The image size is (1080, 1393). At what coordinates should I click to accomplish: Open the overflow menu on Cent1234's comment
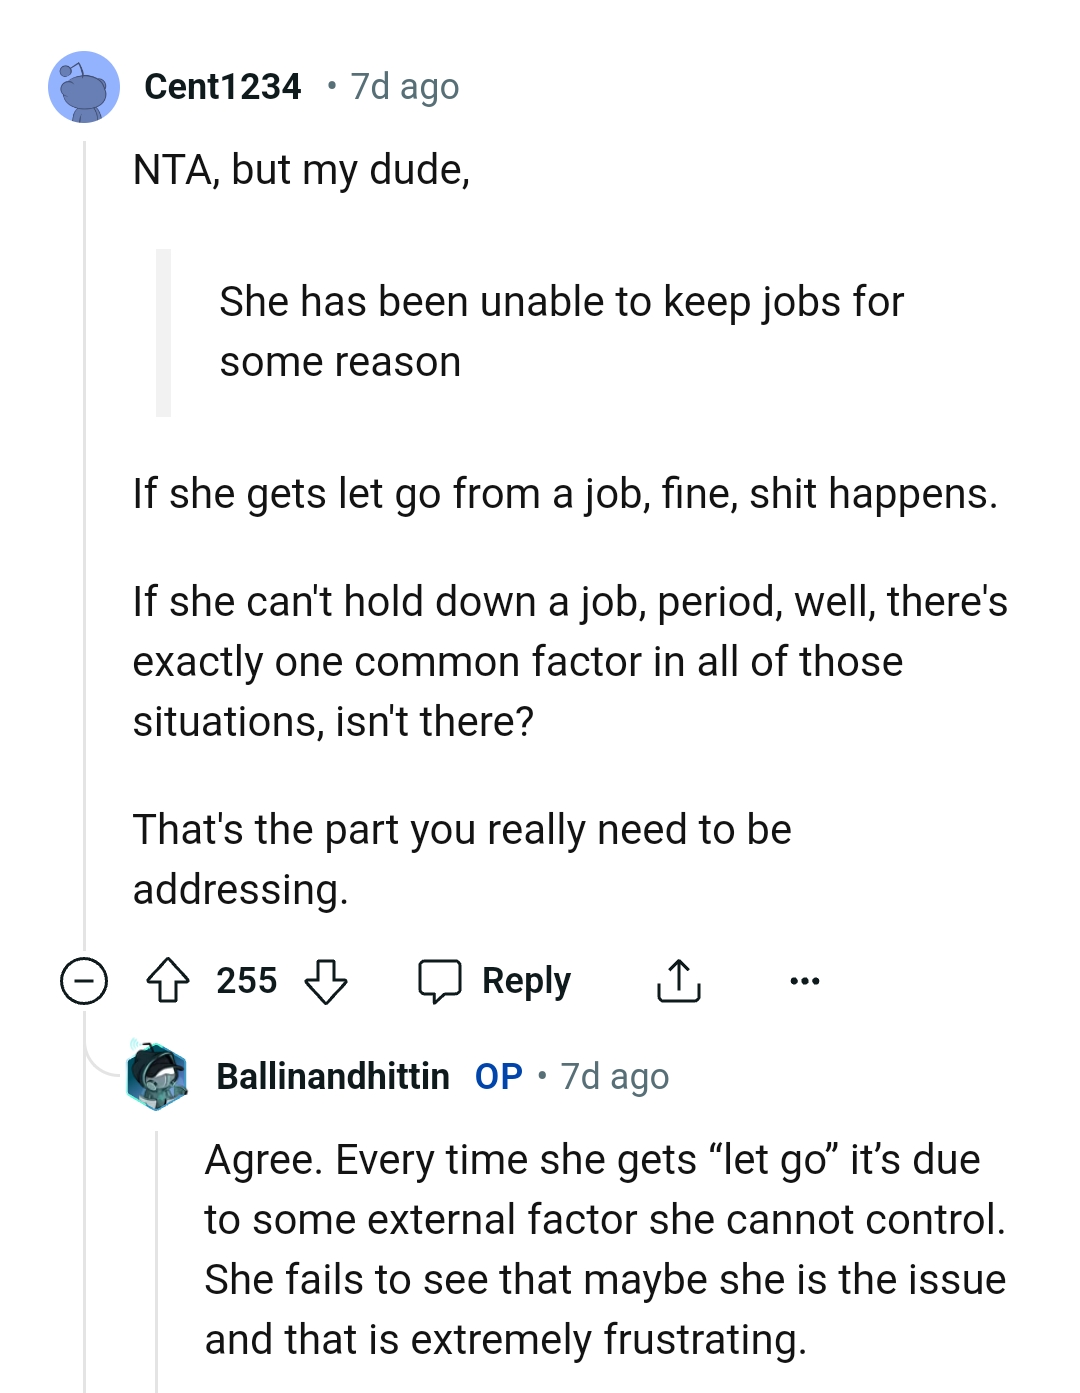[803, 980]
